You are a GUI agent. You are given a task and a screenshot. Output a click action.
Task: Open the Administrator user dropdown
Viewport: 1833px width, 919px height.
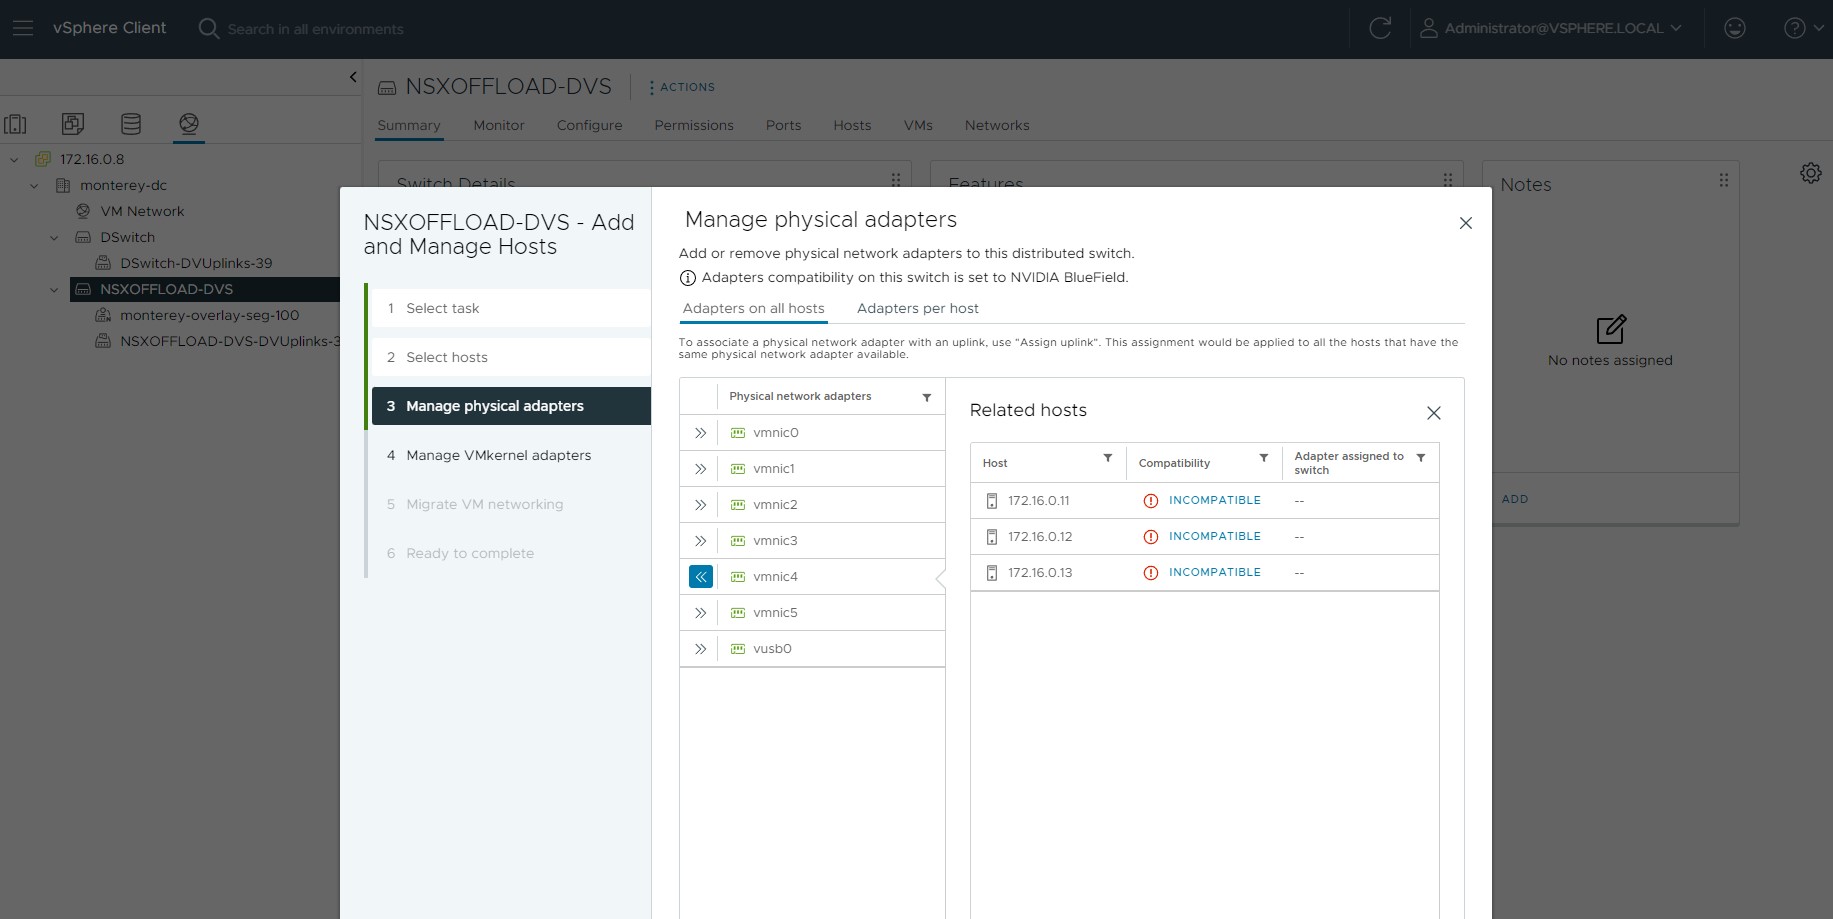coord(1551,28)
